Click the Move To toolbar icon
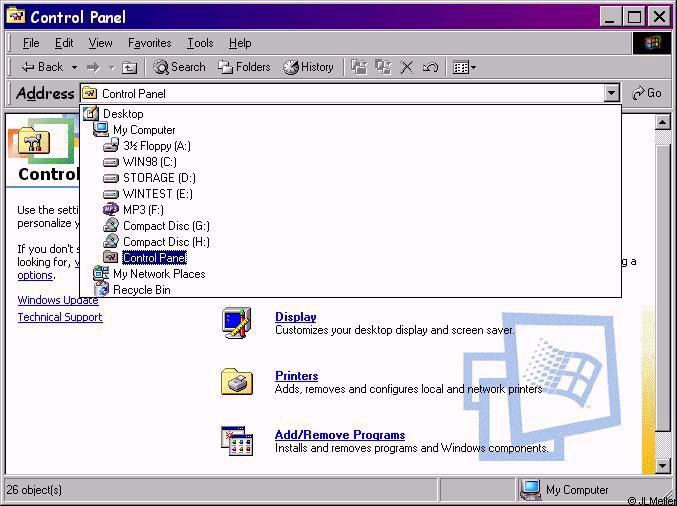 pyautogui.click(x=359, y=67)
